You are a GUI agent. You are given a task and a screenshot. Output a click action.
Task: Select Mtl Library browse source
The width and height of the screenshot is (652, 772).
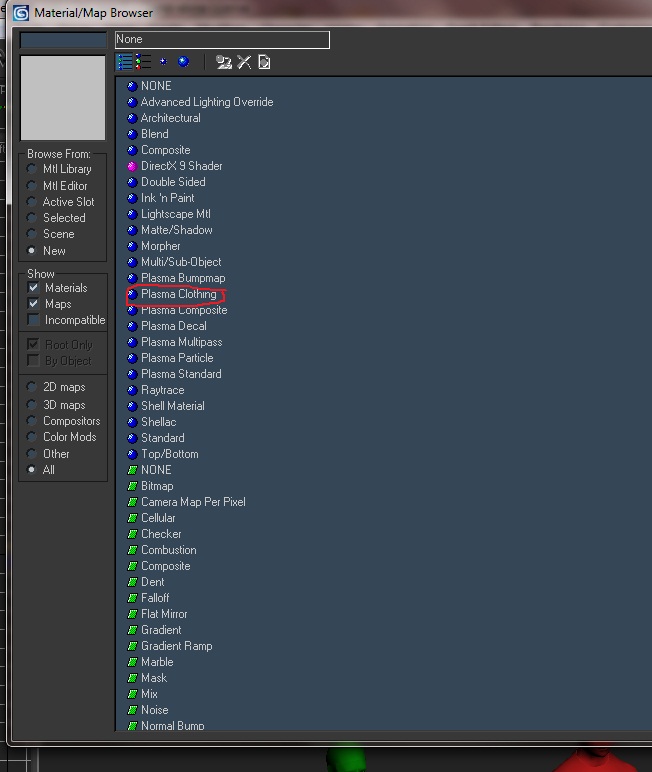point(32,169)
